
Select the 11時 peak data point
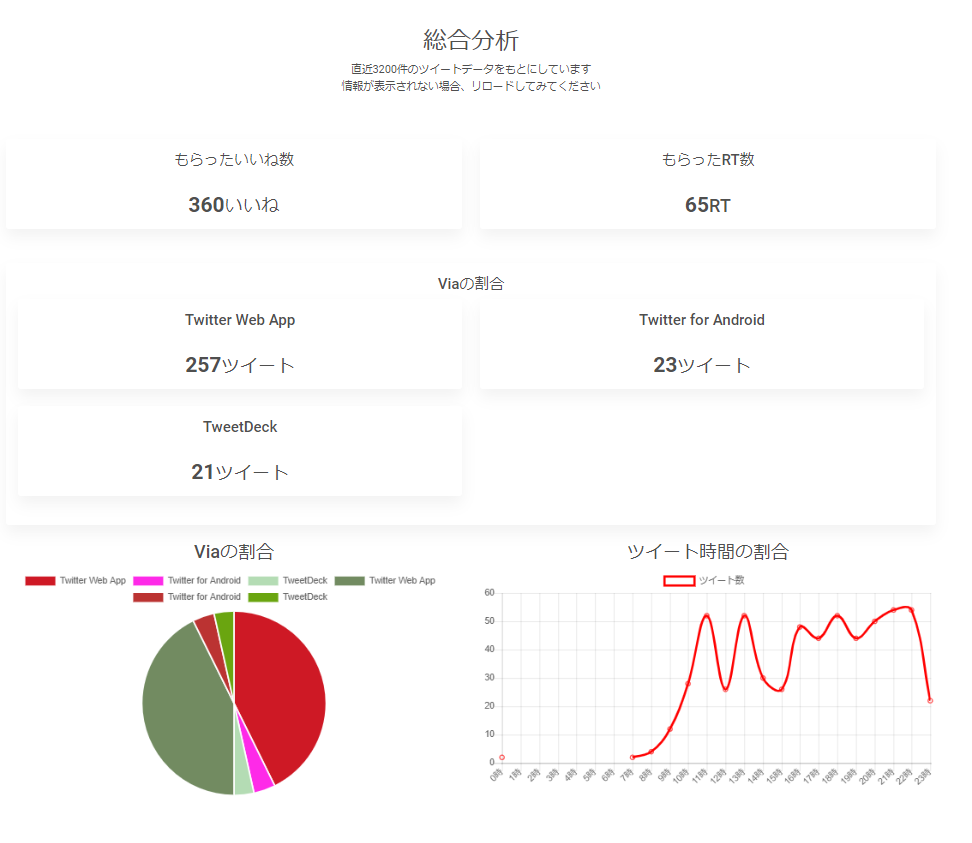click(707, 616)
